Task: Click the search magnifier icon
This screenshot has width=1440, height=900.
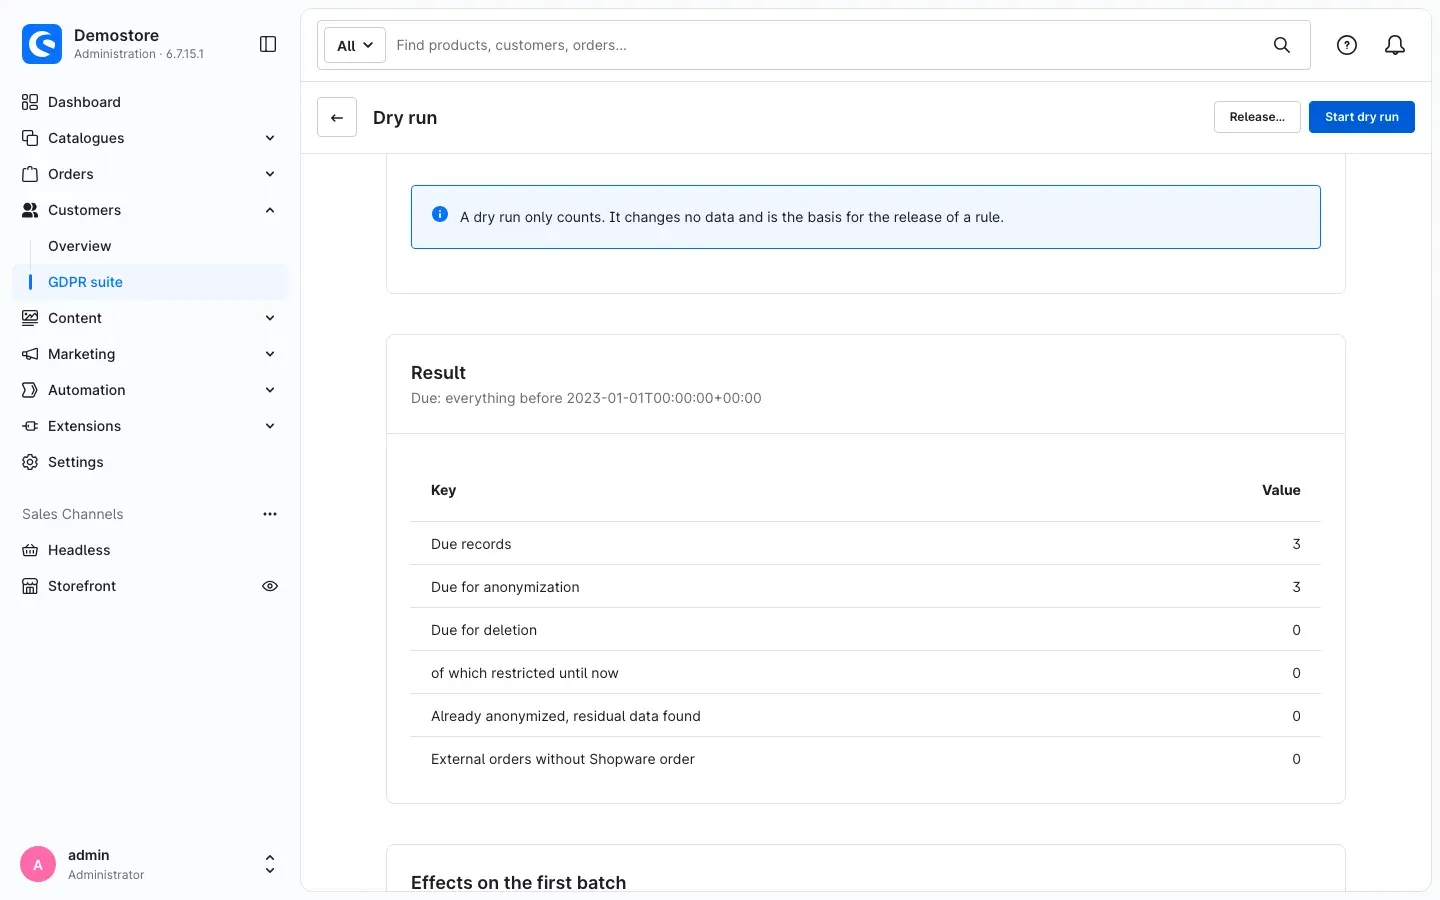Action: 1282,45
